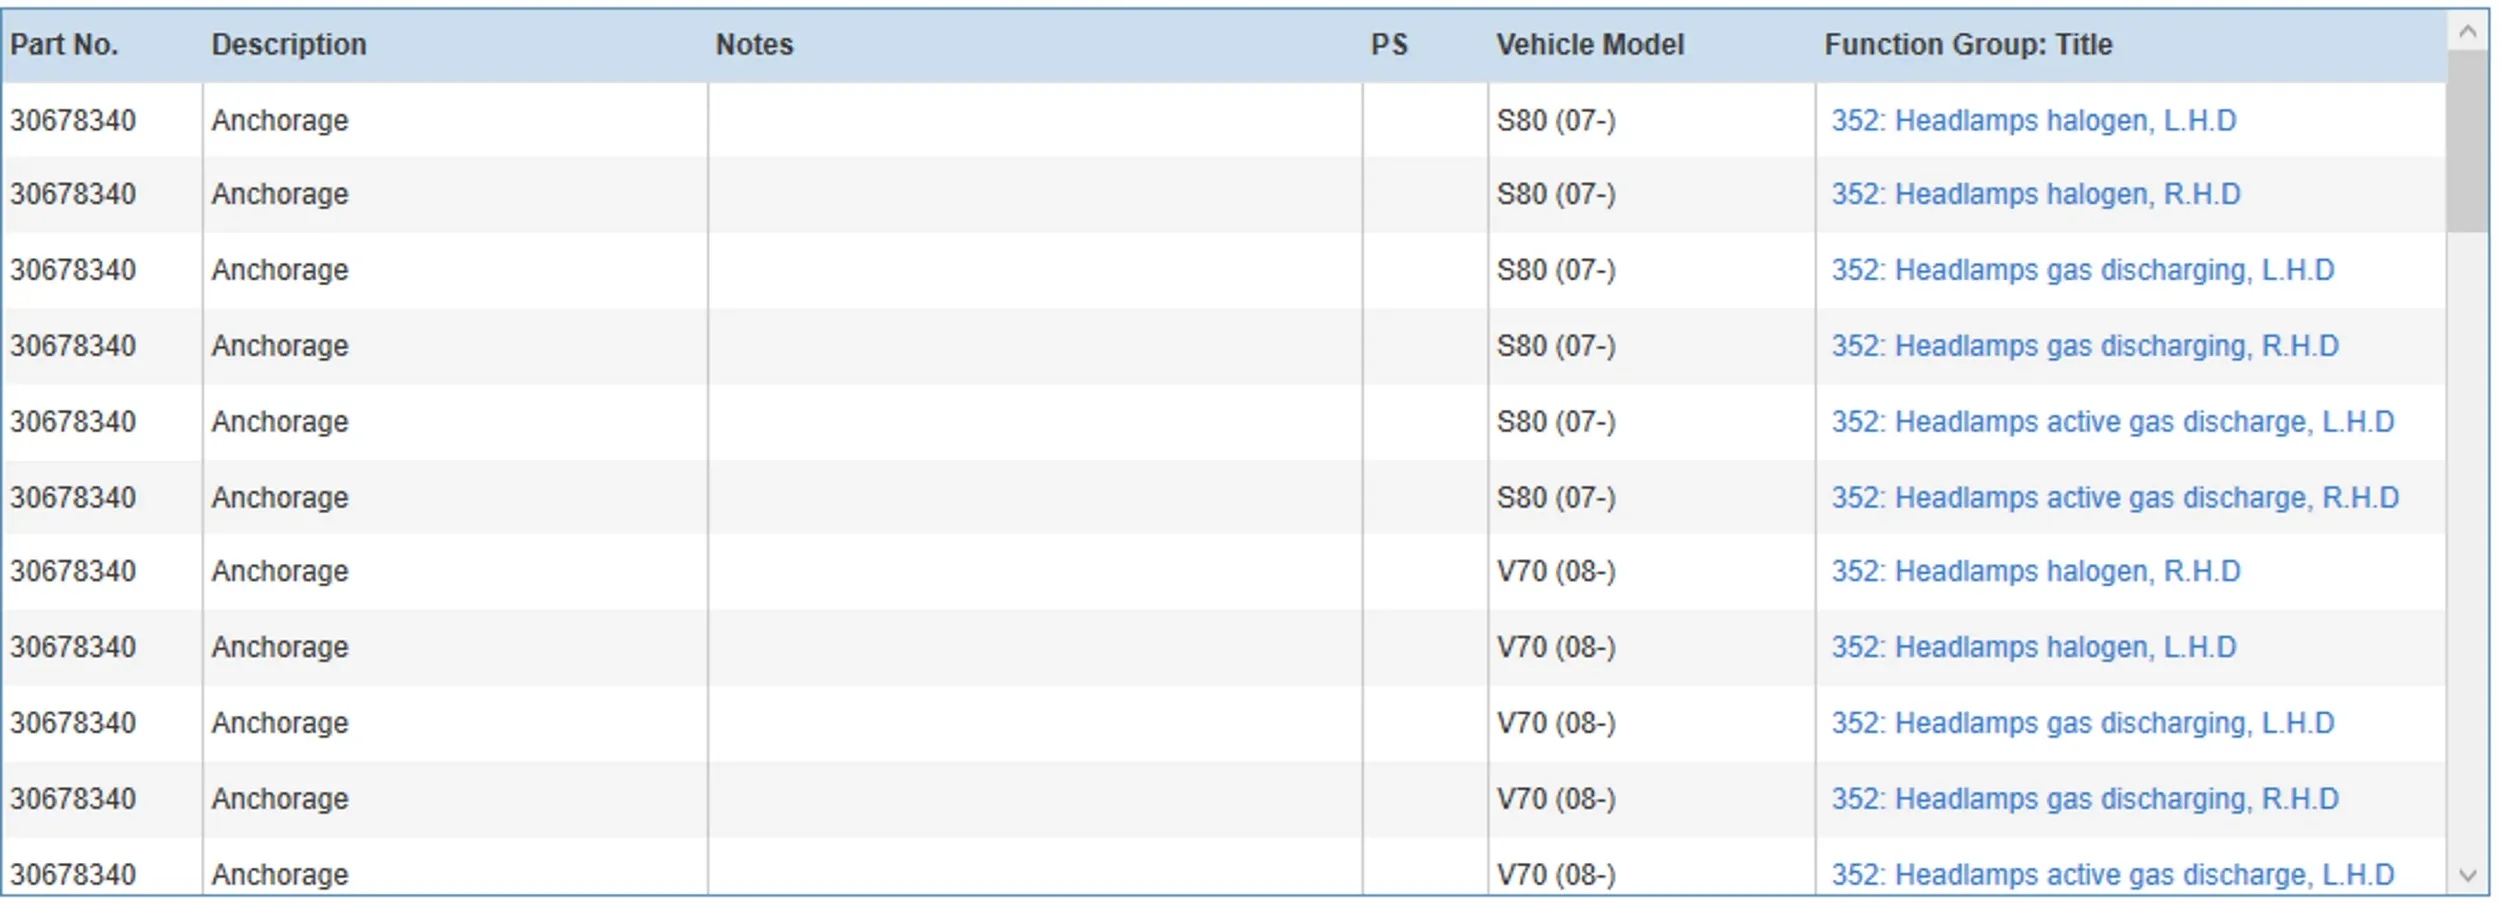Image resolution: width=2500 pixels, height=903 pixels.
Task: Open S80 Headlamps active gas discharge, R.H.D
Action: tap(2114, 498)
